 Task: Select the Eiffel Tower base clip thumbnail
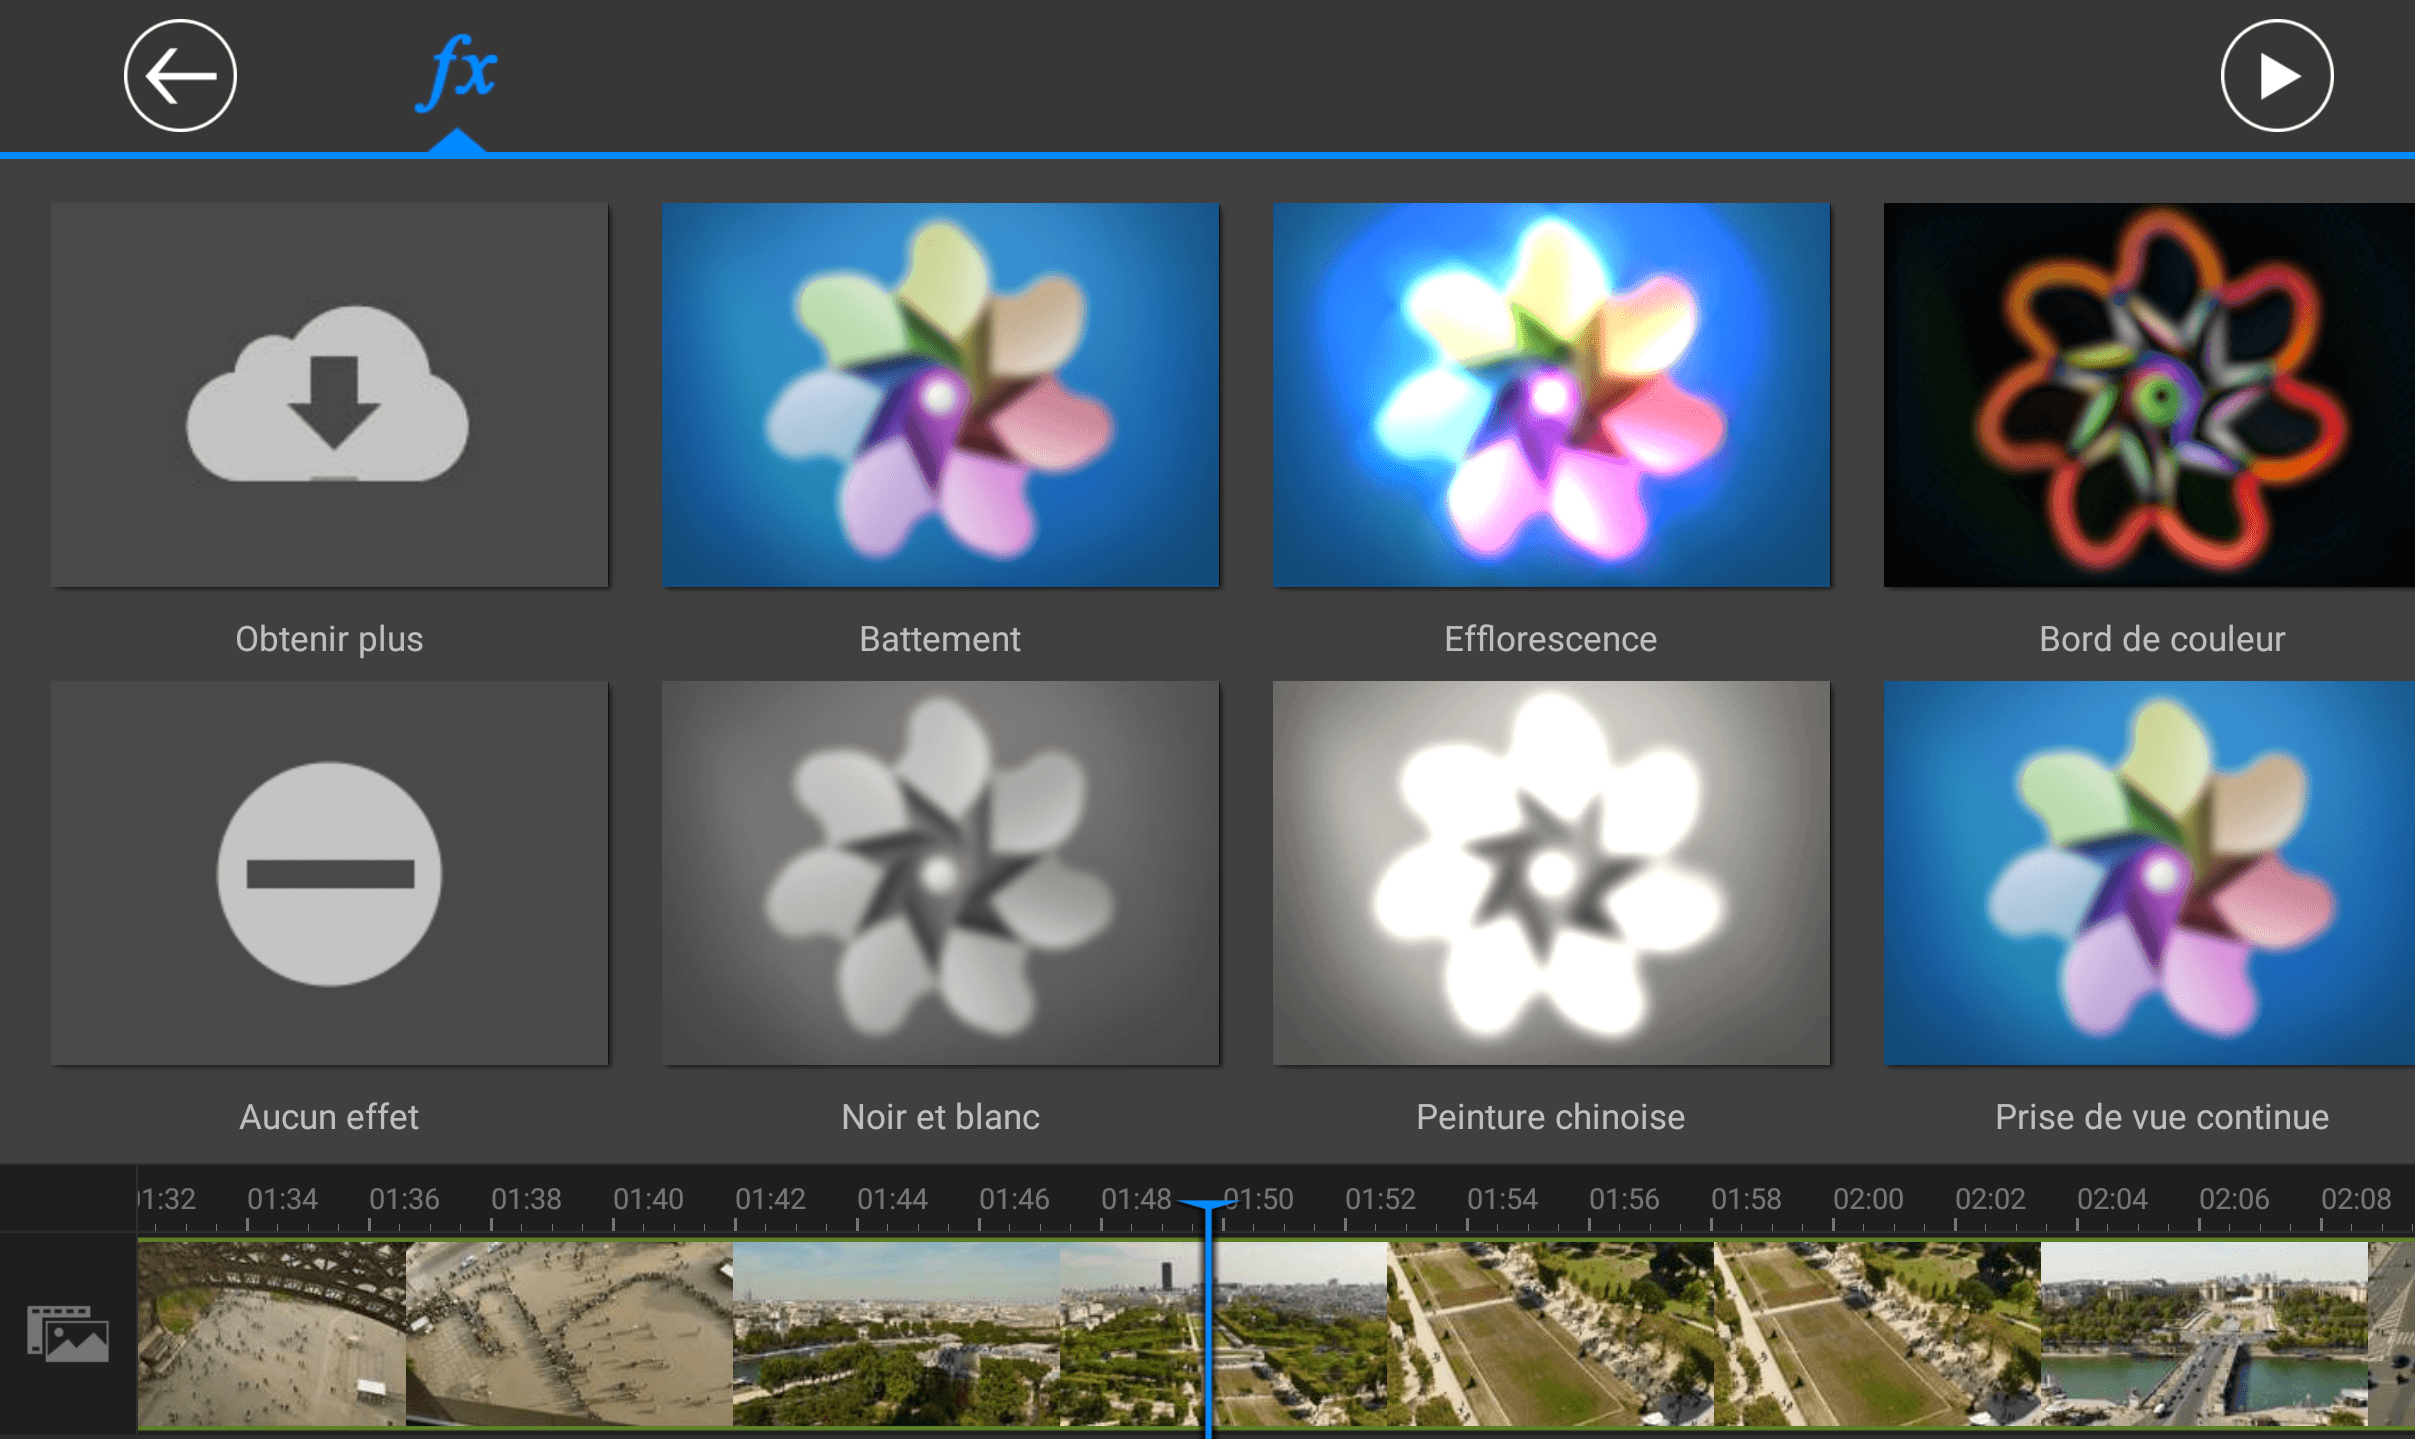pyautogui.click(x=271, y=1333)
